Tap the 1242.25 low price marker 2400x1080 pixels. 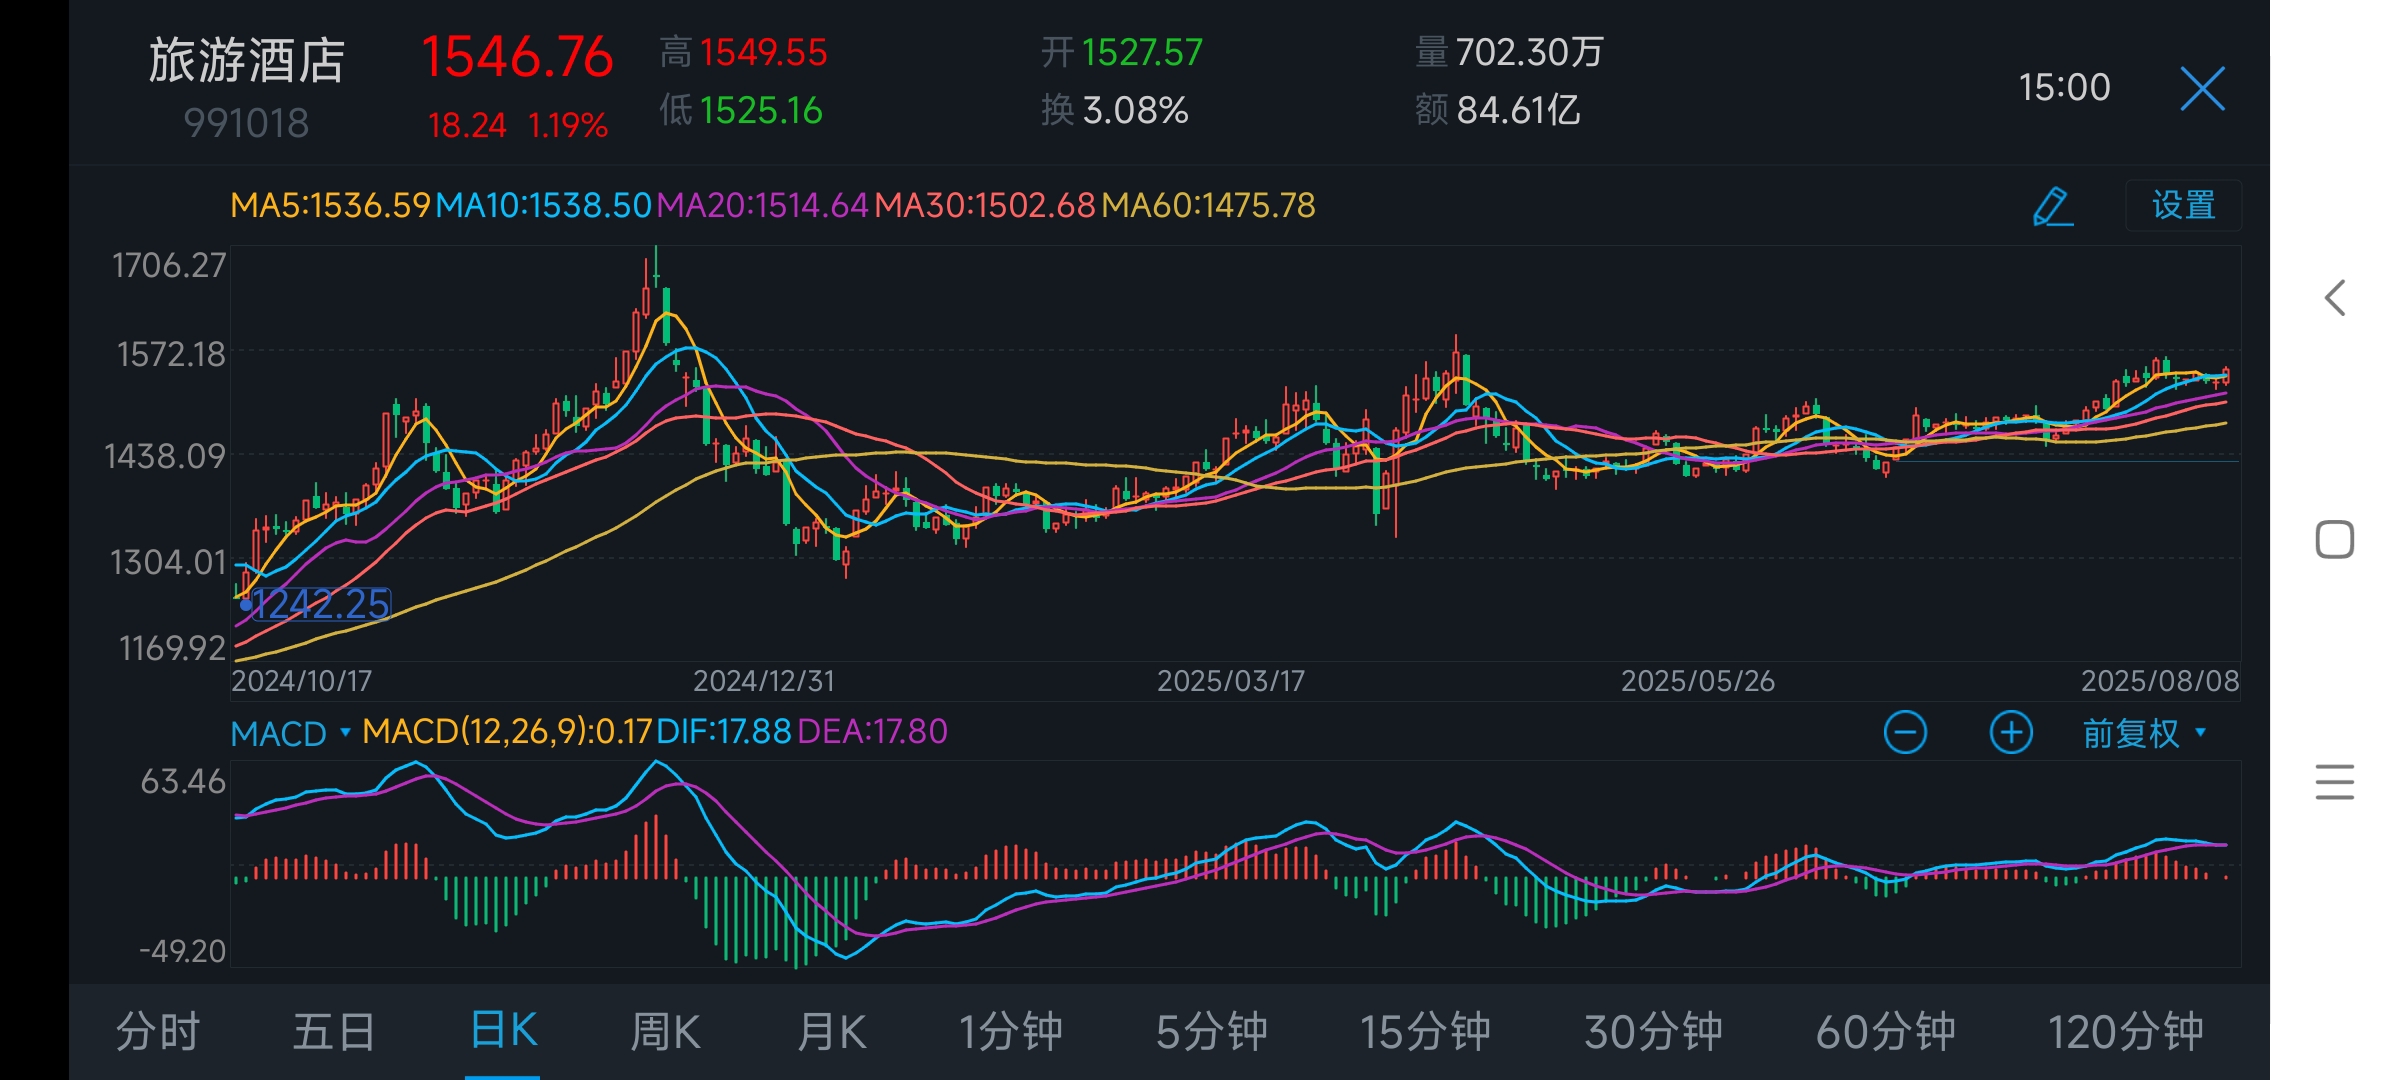(x=320, y=604)
